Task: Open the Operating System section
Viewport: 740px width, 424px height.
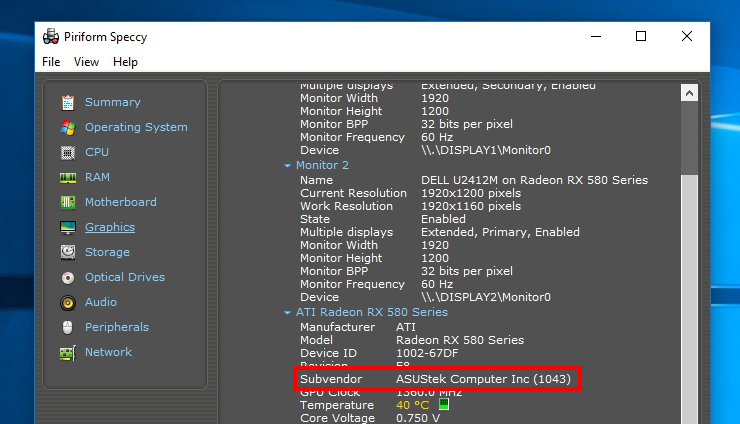Action: (136, 127)
